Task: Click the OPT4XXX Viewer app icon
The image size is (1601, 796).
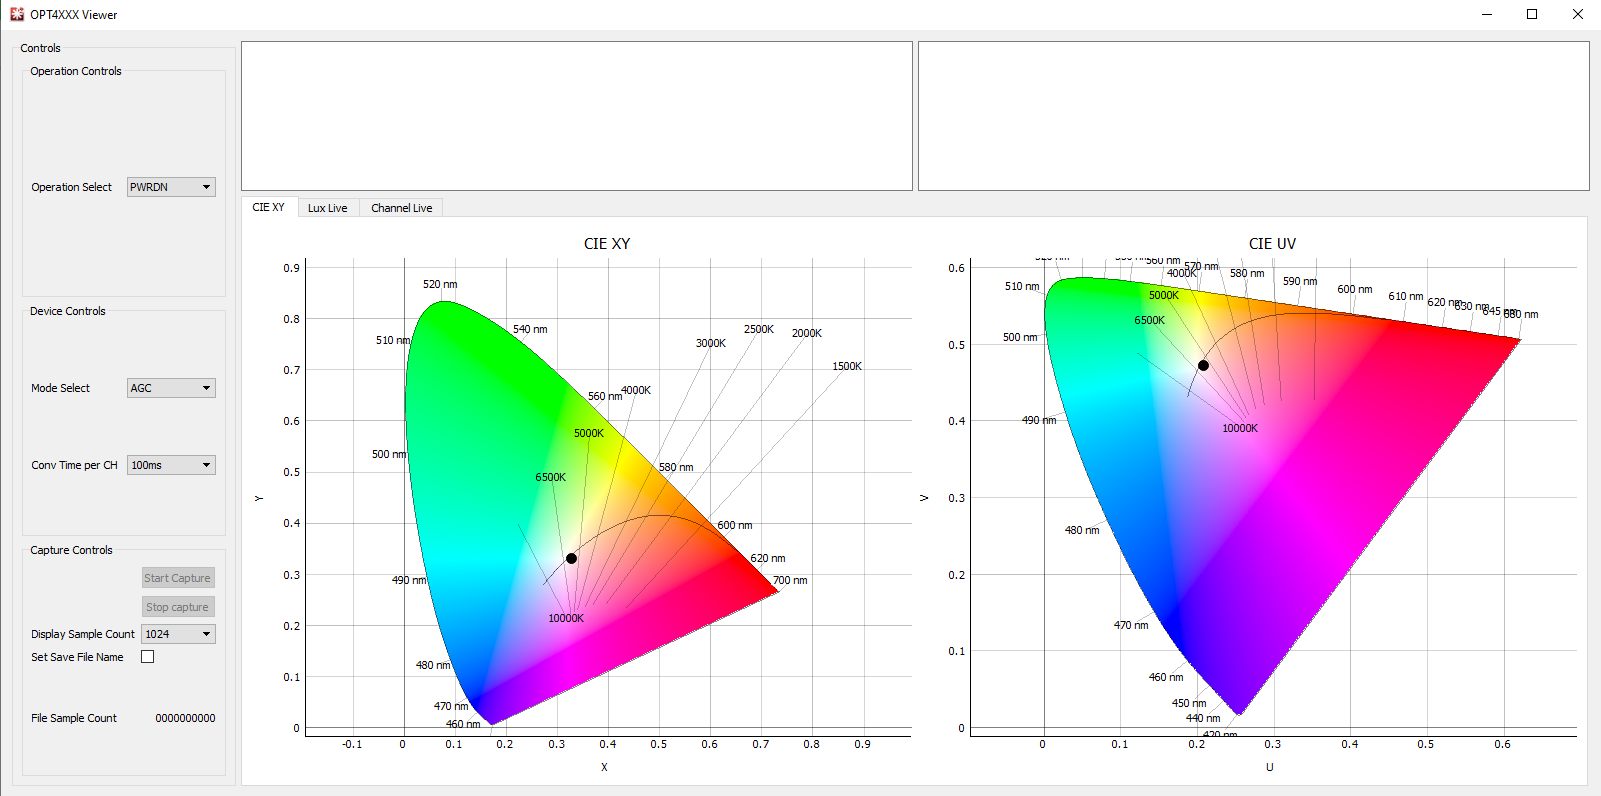Action: tap(16, 14)
